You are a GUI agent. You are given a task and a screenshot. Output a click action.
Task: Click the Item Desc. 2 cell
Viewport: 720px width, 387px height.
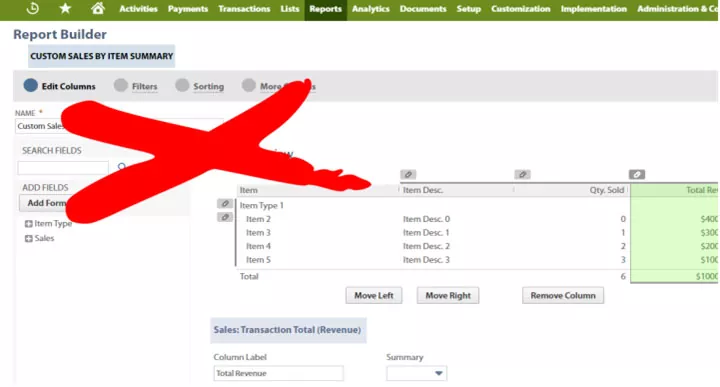pos(426,247)
